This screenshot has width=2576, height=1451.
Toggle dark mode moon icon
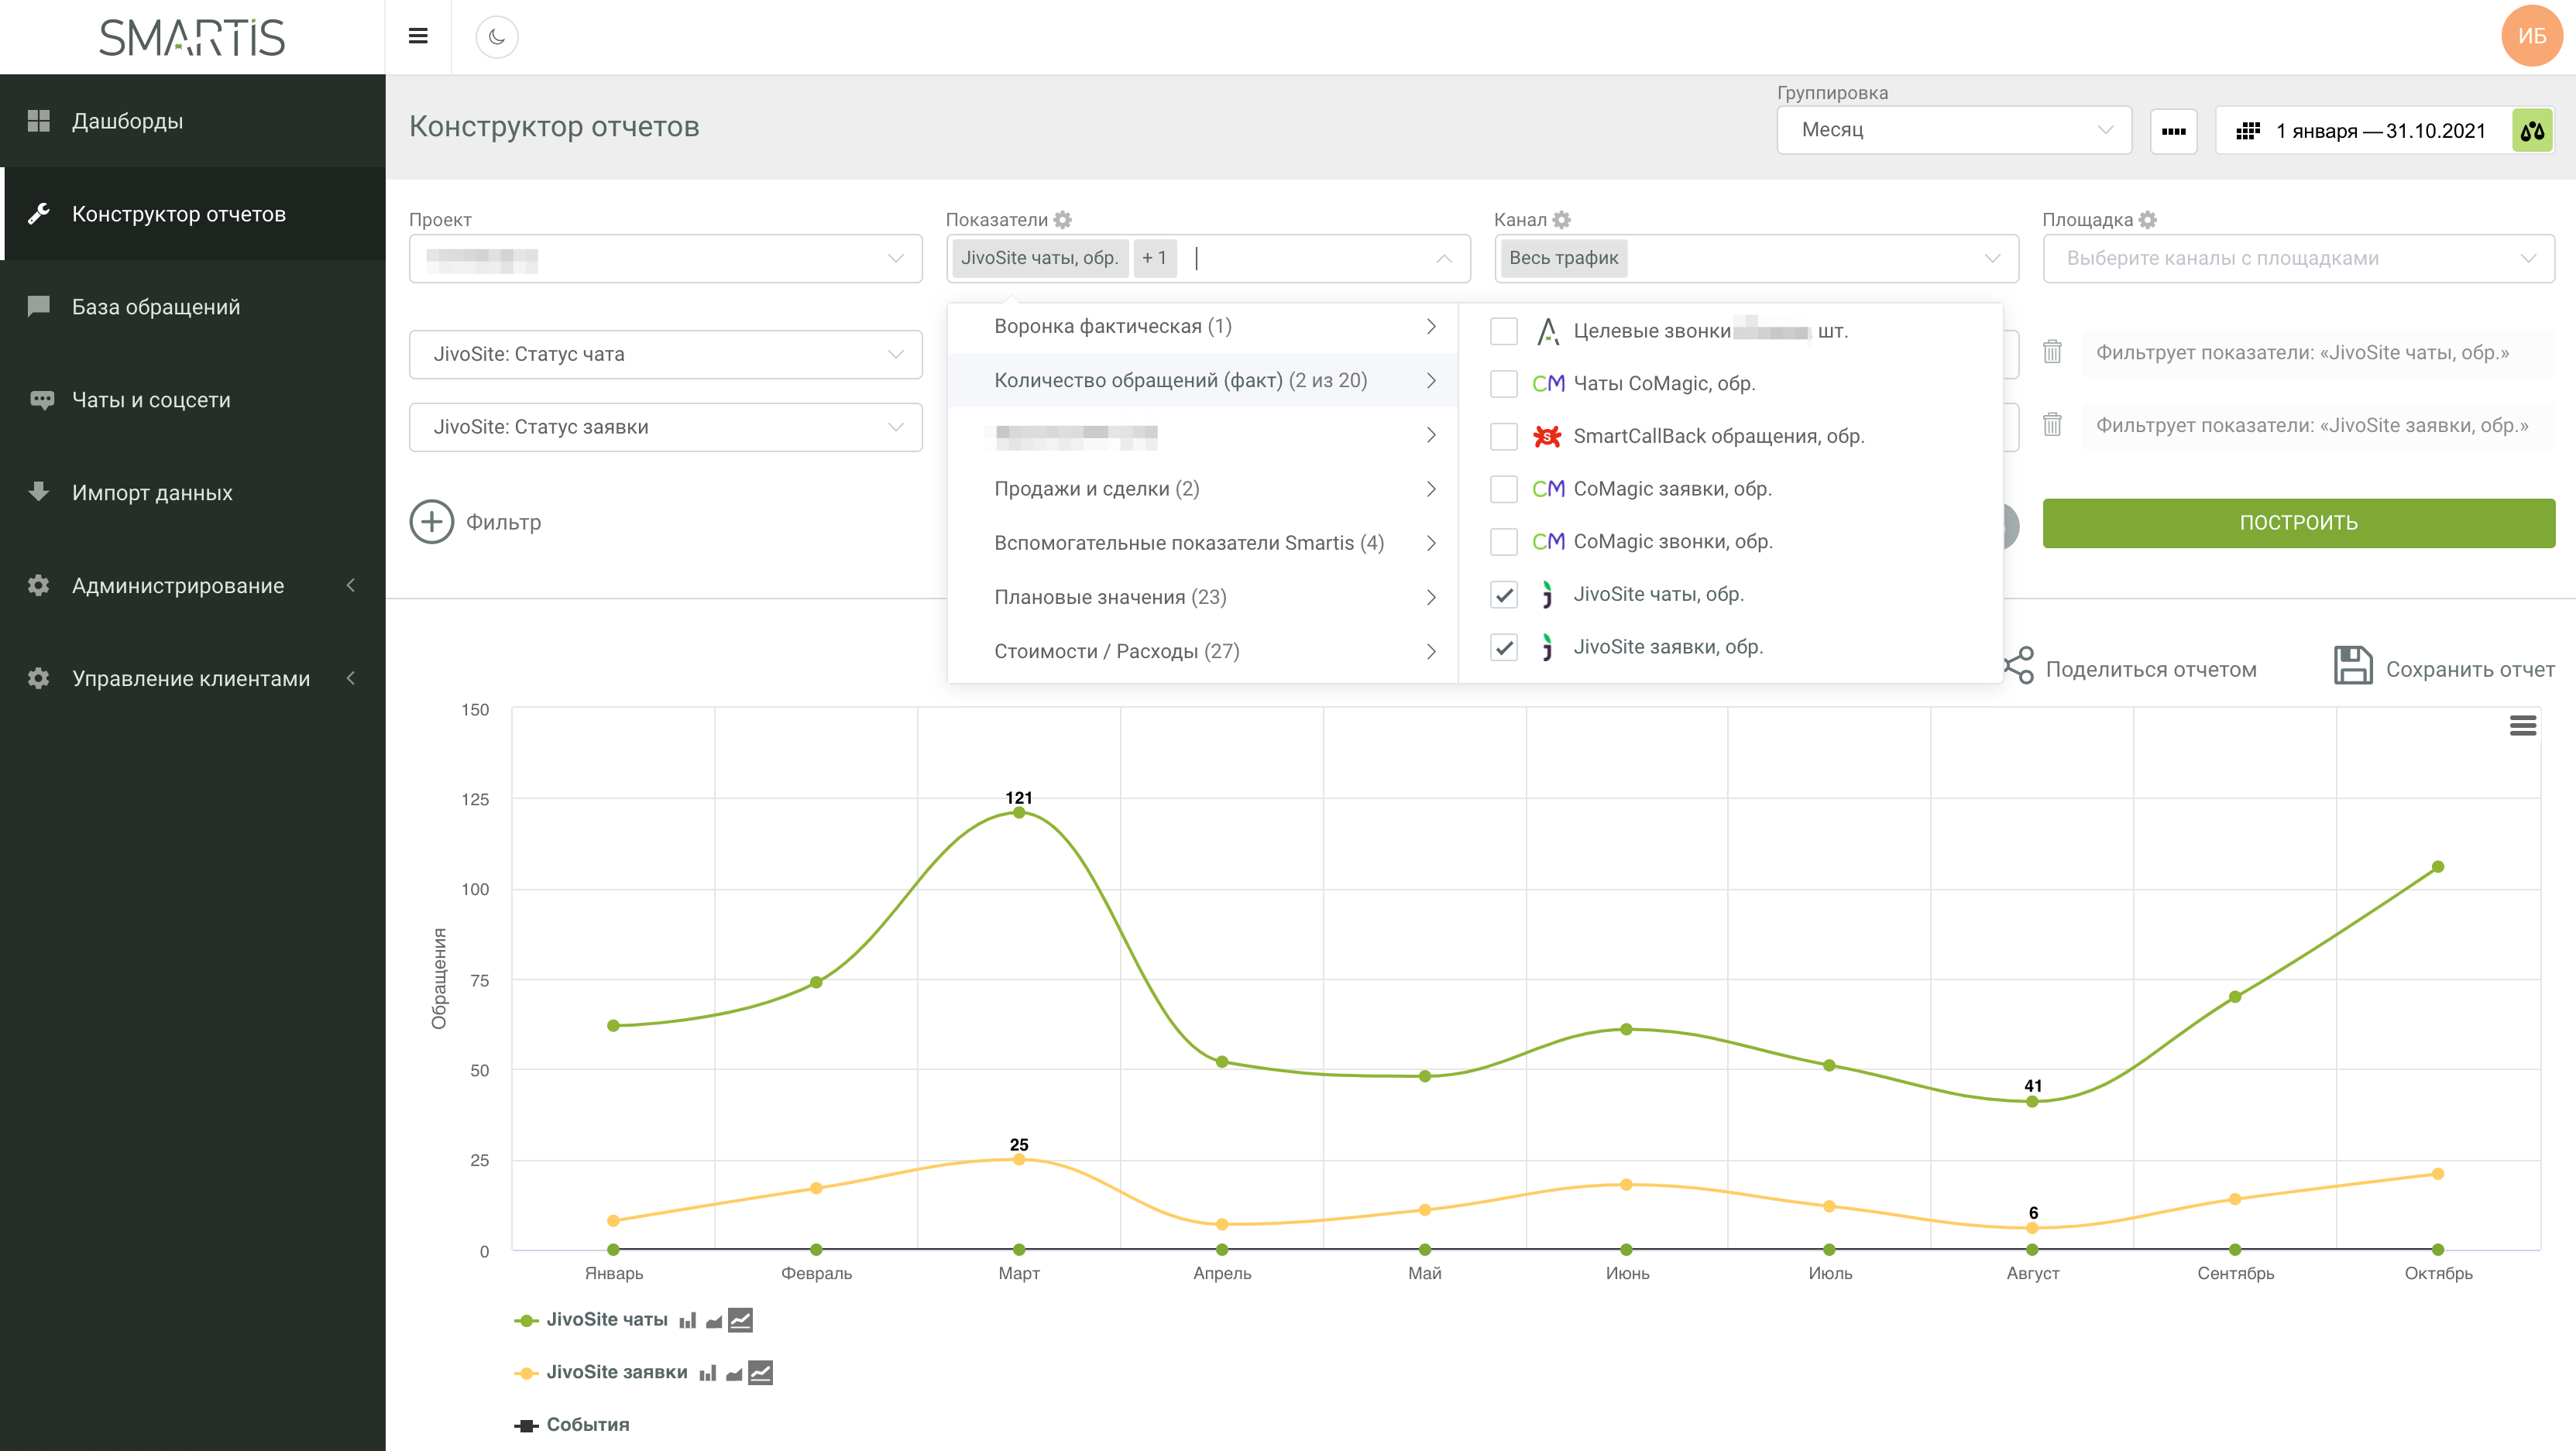tap(497, 37)
